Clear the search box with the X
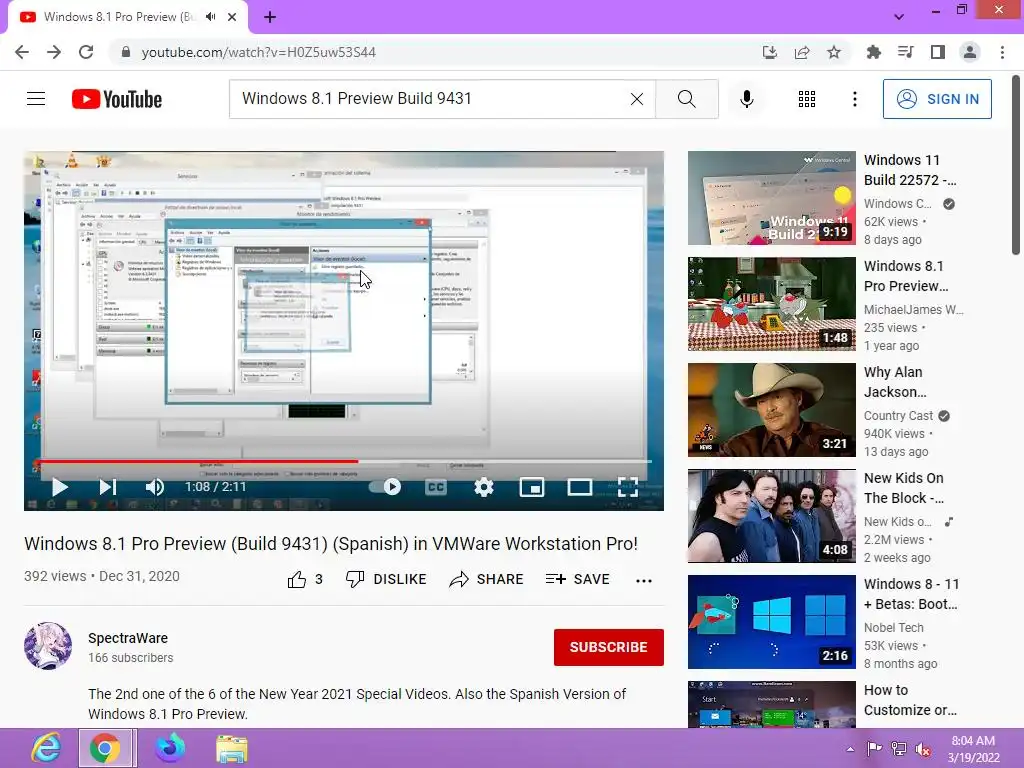 click(x=637, y=99)
